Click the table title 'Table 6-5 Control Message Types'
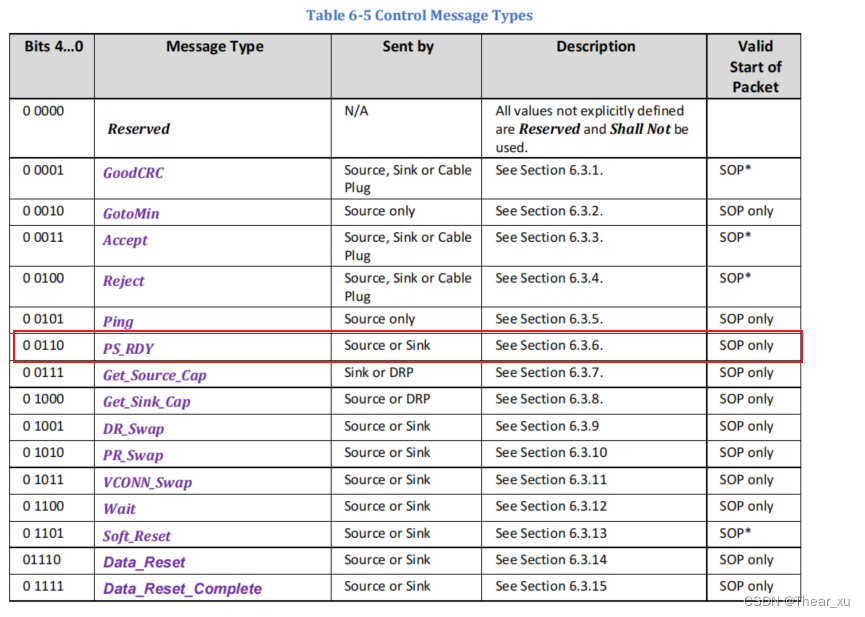This screenshot has width=865, height=617. click(419, 15)
